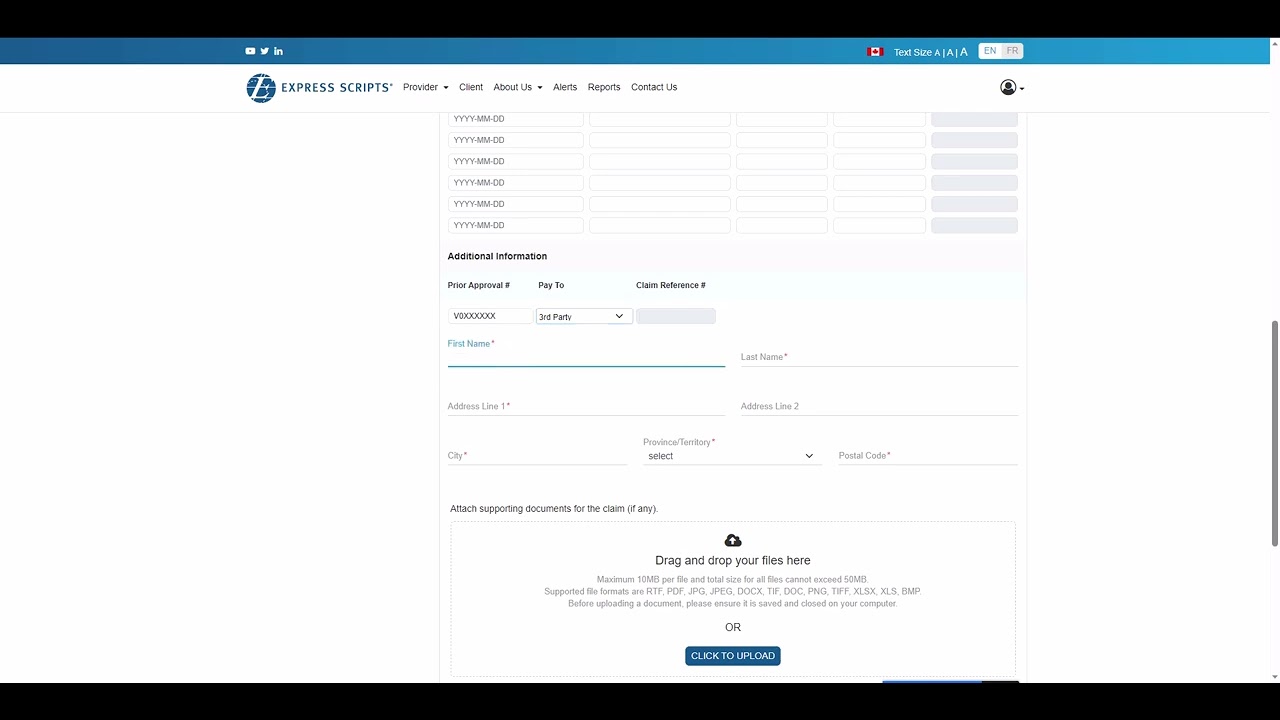Click the Additional Information heading
This screenshot has width=1280, height=720.
[497, 256]
